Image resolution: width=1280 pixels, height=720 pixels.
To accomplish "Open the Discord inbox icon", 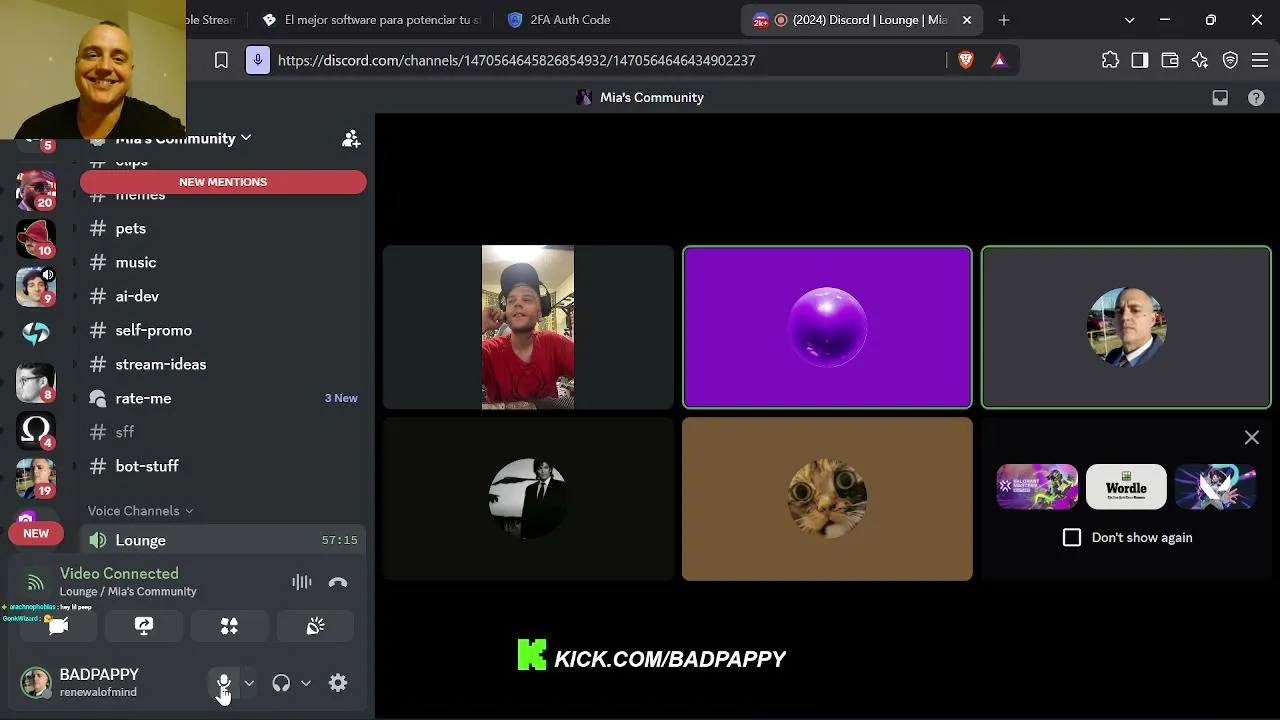I will pyautogui.click(x=1220, y=97).
